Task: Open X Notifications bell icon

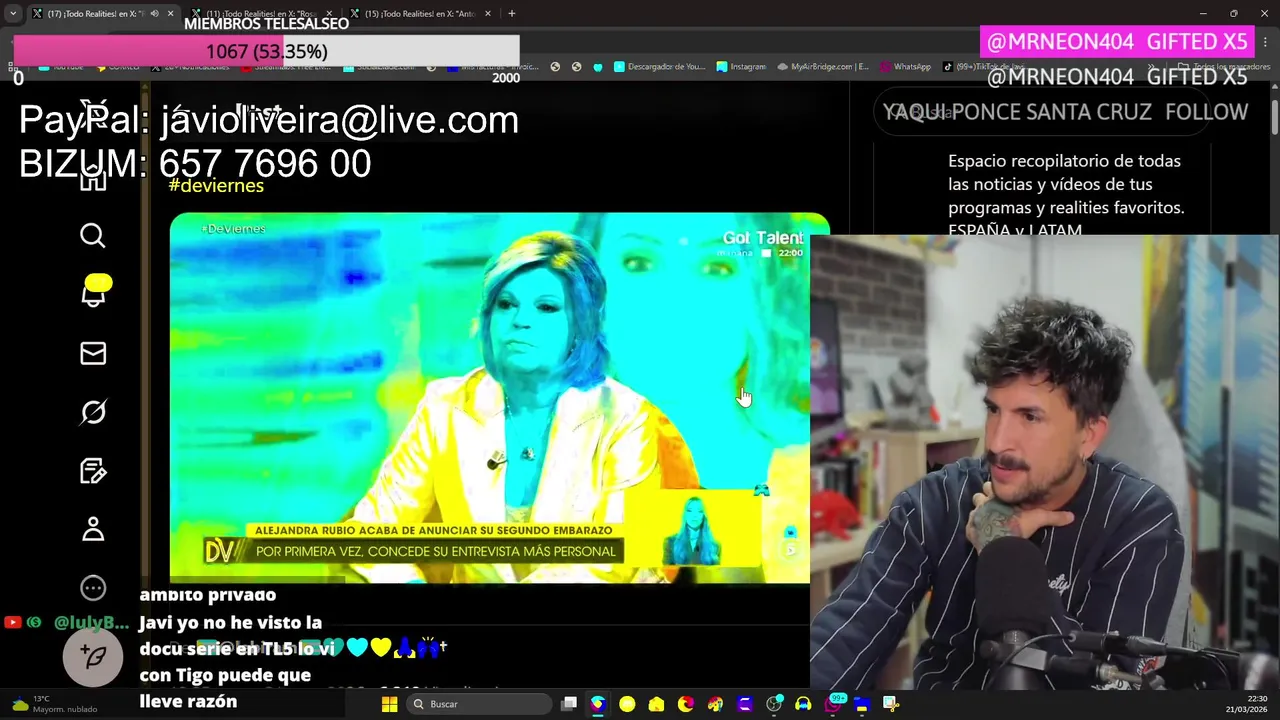Action: click(93, 293)
